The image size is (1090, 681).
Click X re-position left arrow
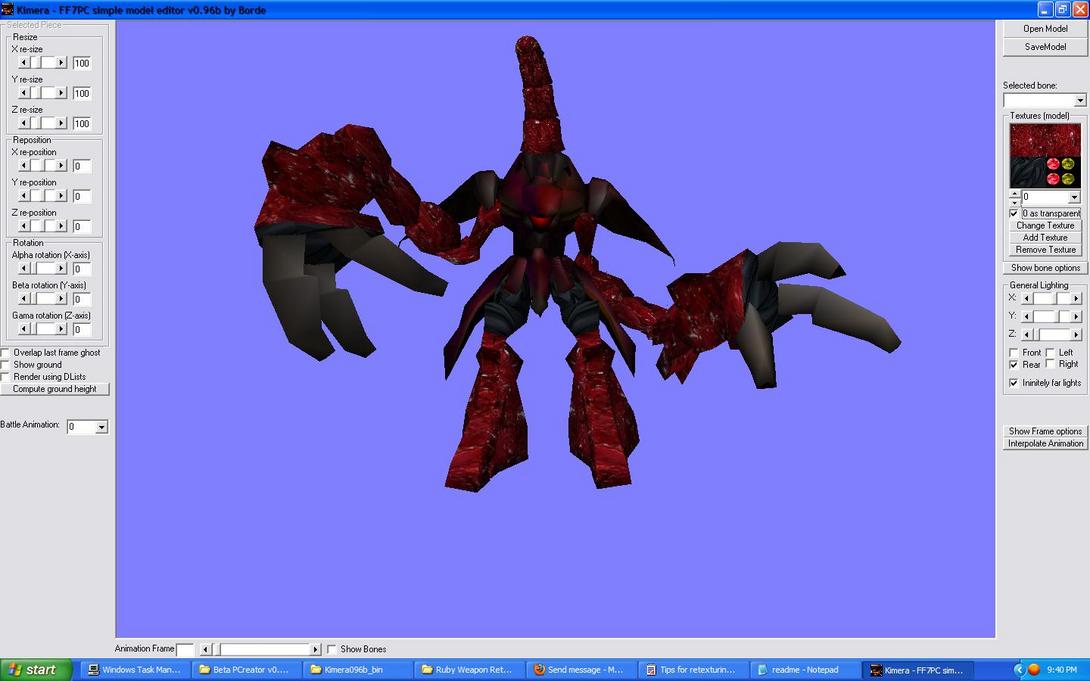click(x=24, y=165)
